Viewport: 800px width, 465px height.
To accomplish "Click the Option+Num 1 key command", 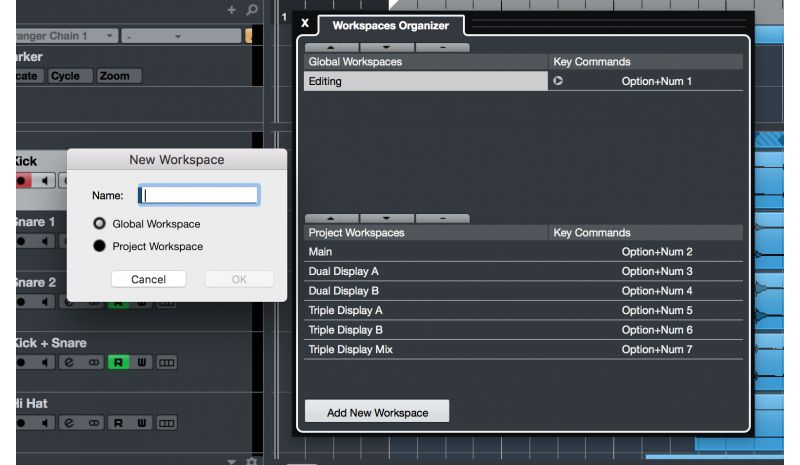I will (657, 81).
